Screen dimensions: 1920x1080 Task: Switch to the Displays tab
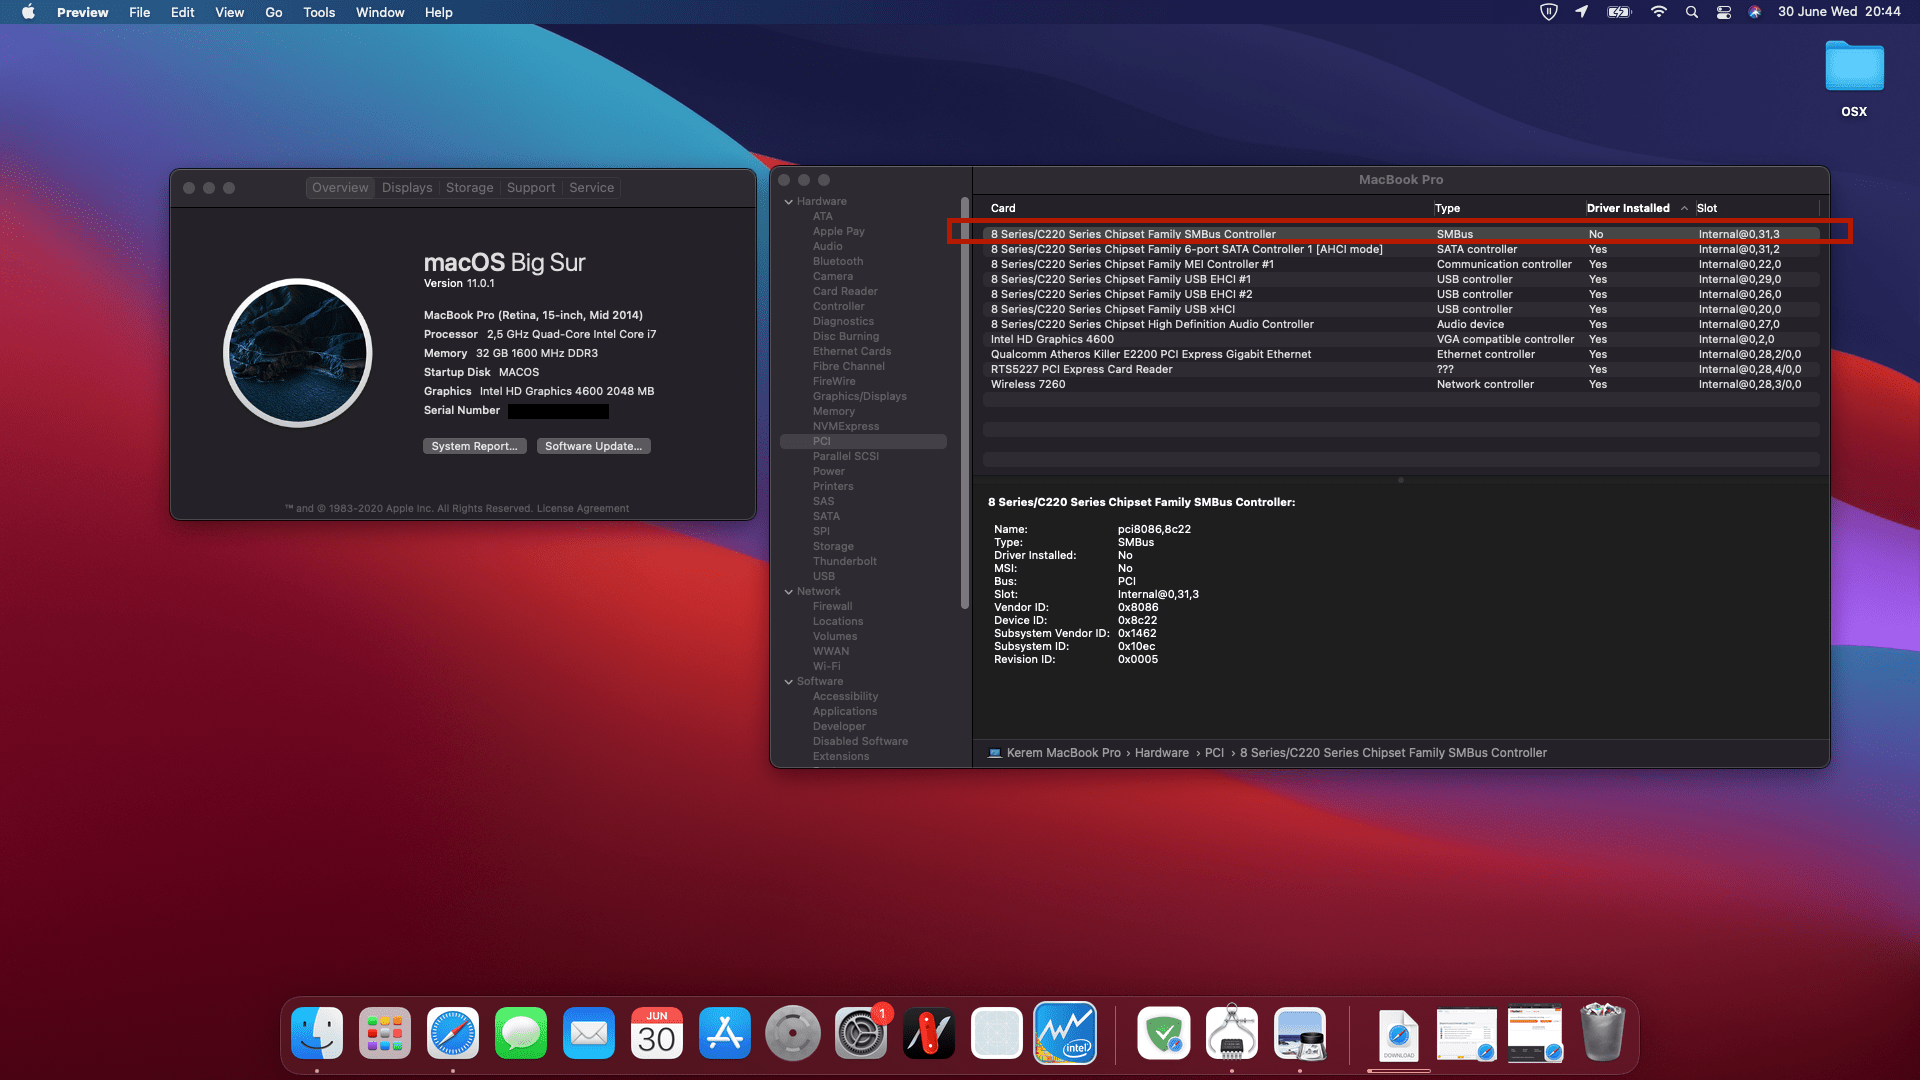pyautogui.click(x=407, y=188)
